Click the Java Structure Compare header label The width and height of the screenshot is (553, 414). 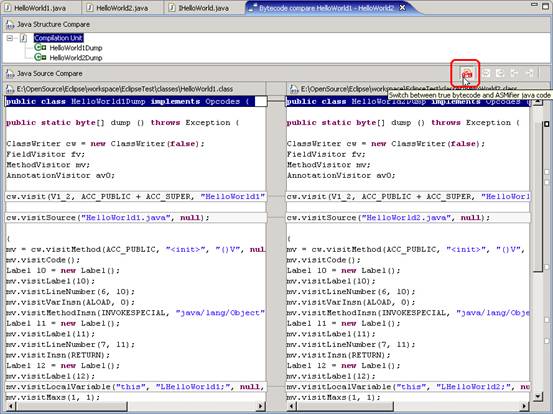[x=53, y=24]
